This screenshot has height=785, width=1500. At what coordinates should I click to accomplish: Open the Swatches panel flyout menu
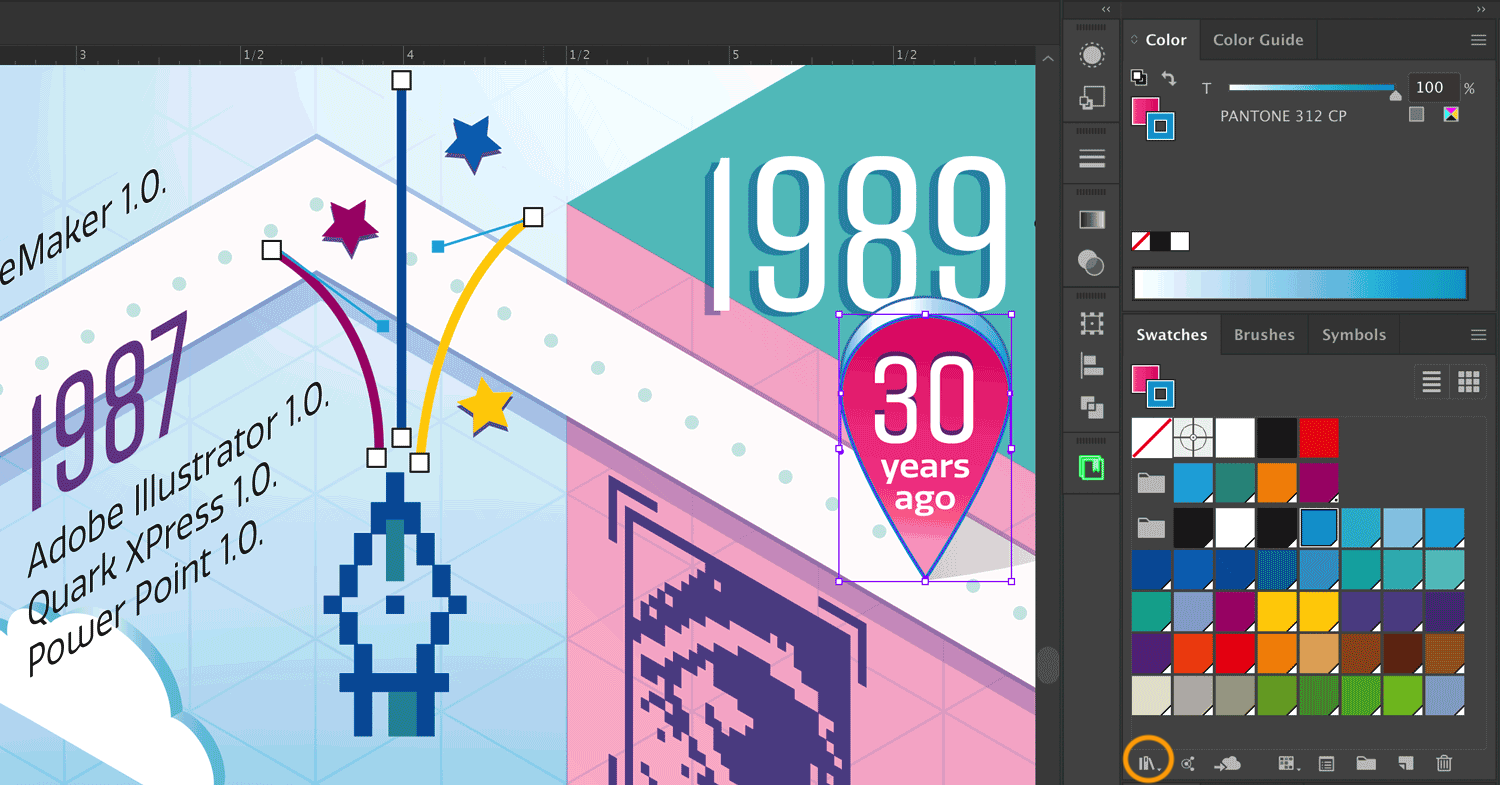pyautogui.click(x=1478, y=334)
